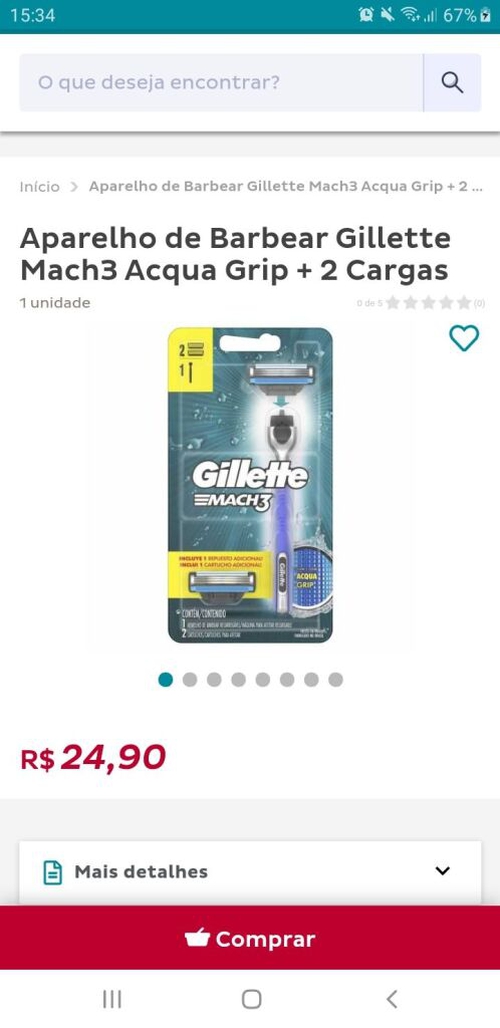Go to Início breadcrumb
This screenshot has height=1028, width=500.
click(39, 187)
